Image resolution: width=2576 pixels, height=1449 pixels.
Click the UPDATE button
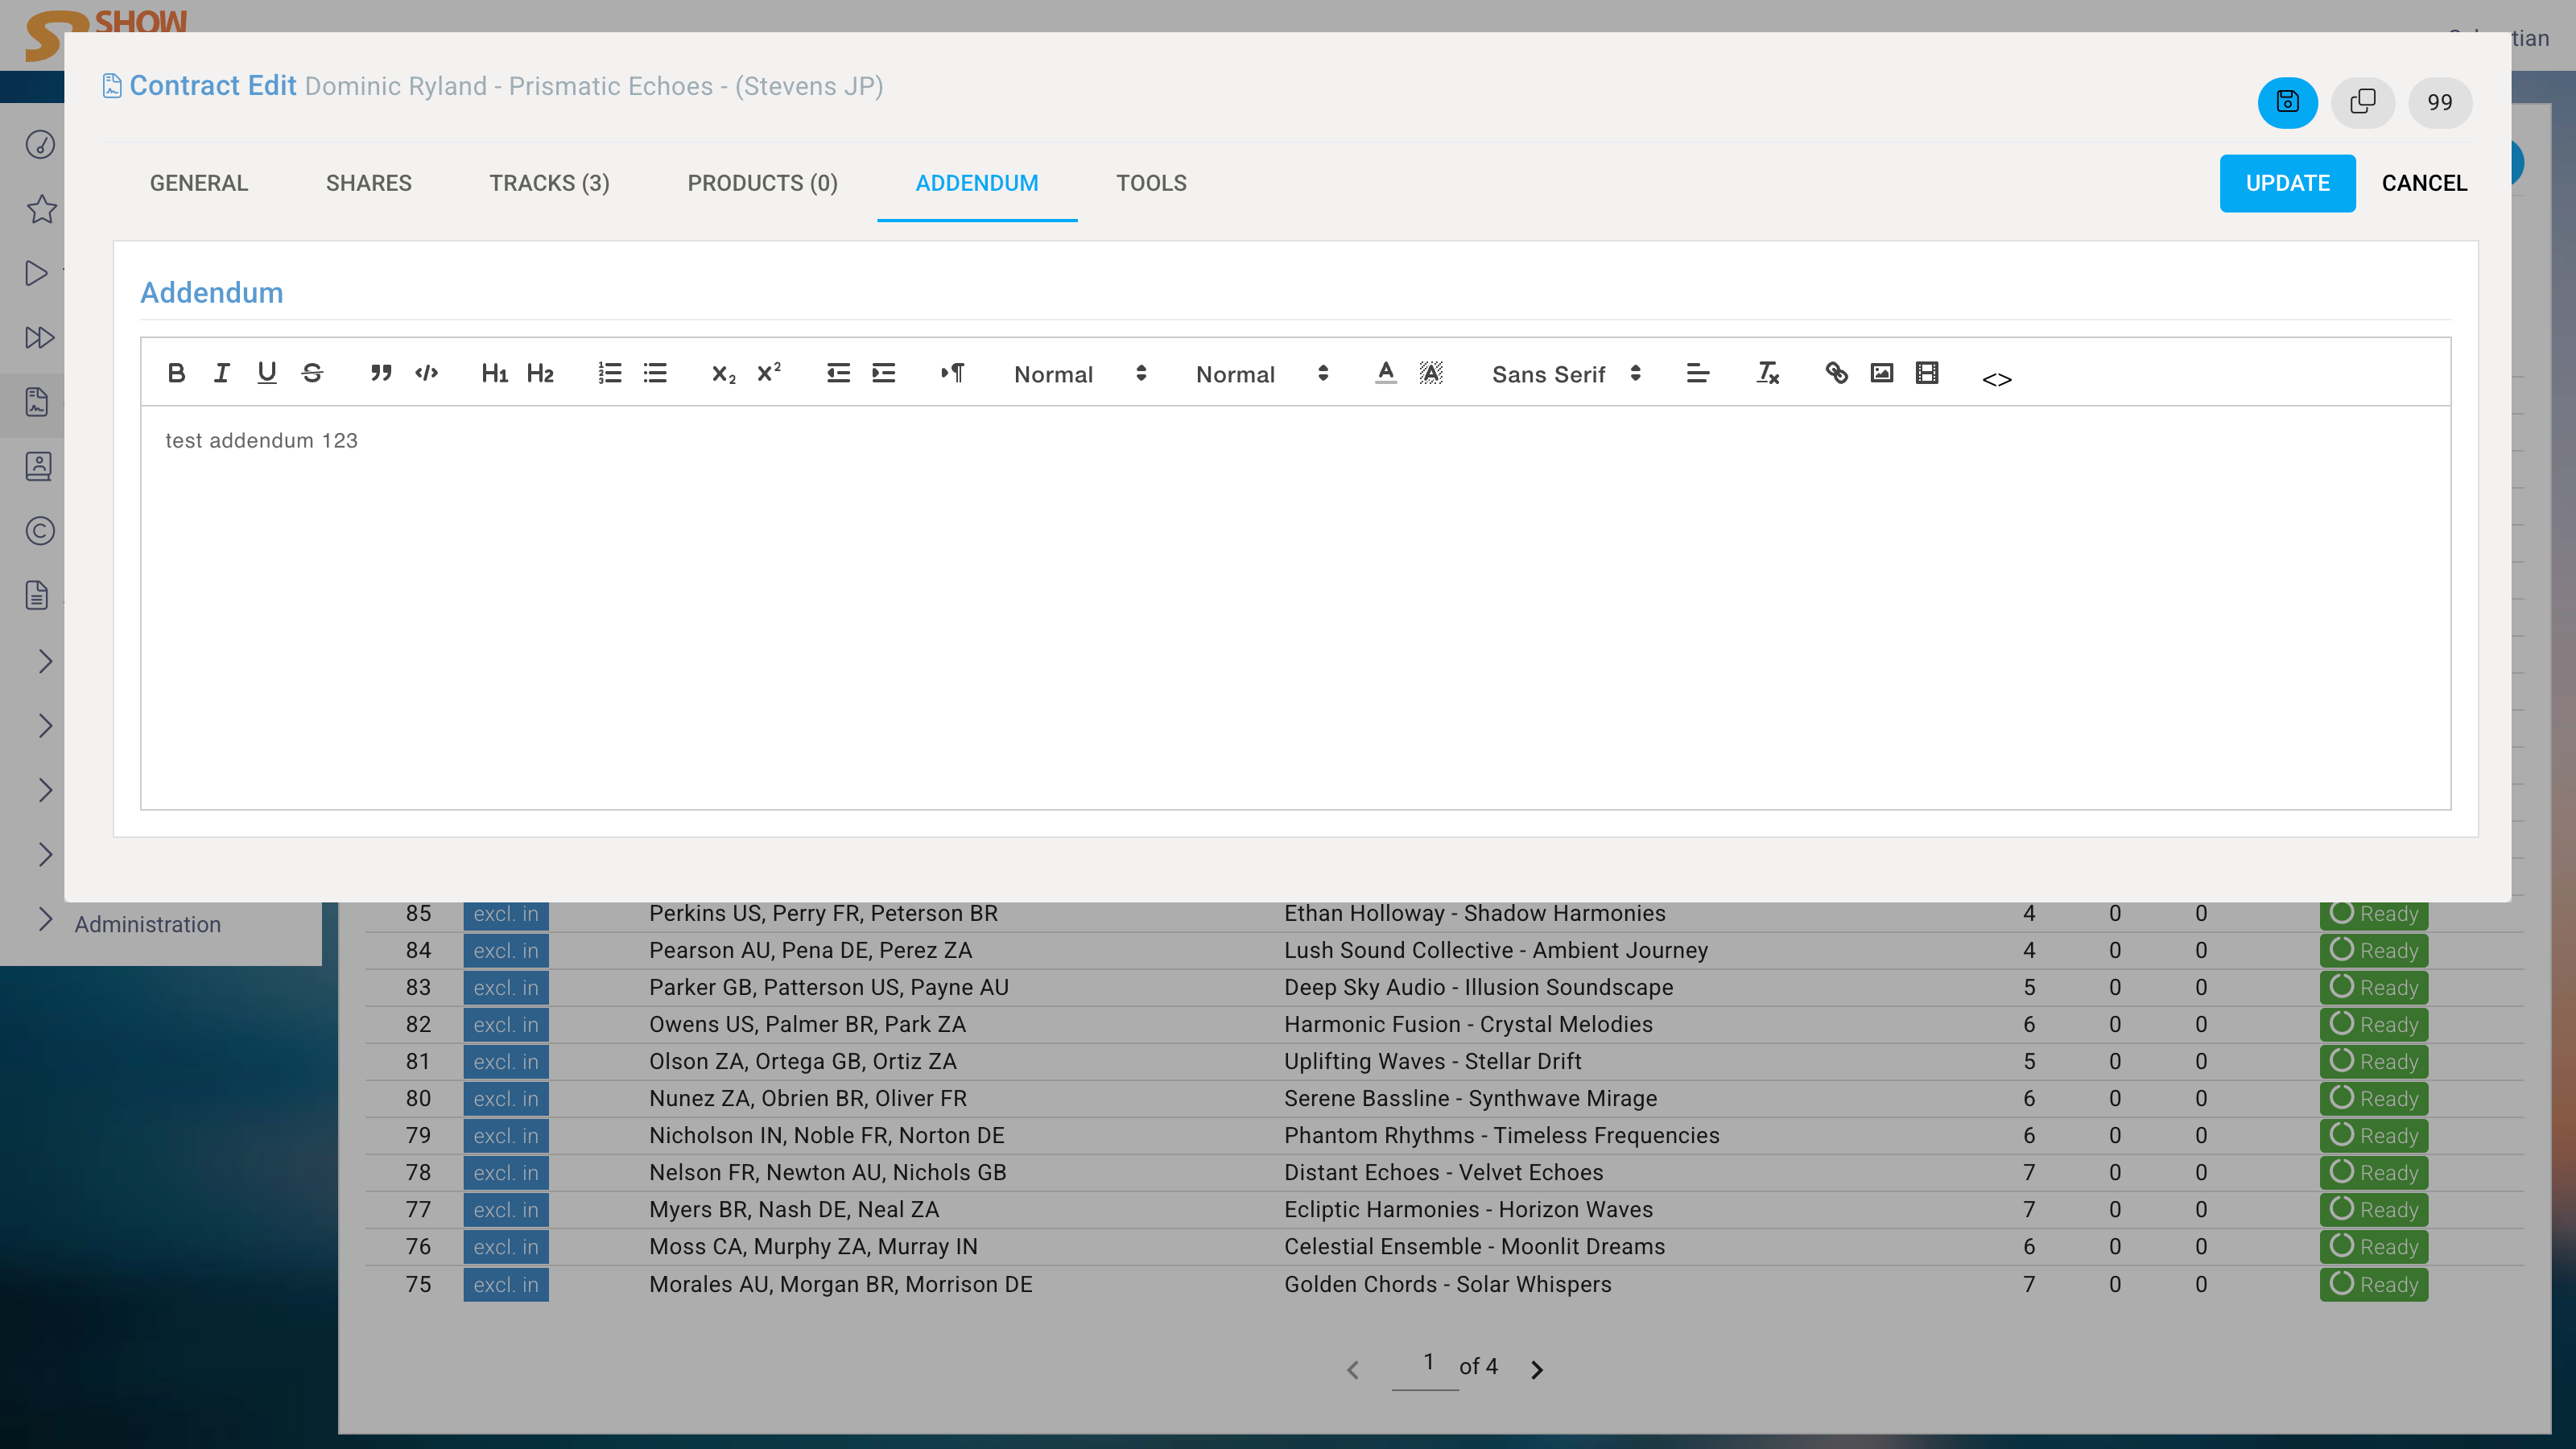coord(2287,183)
